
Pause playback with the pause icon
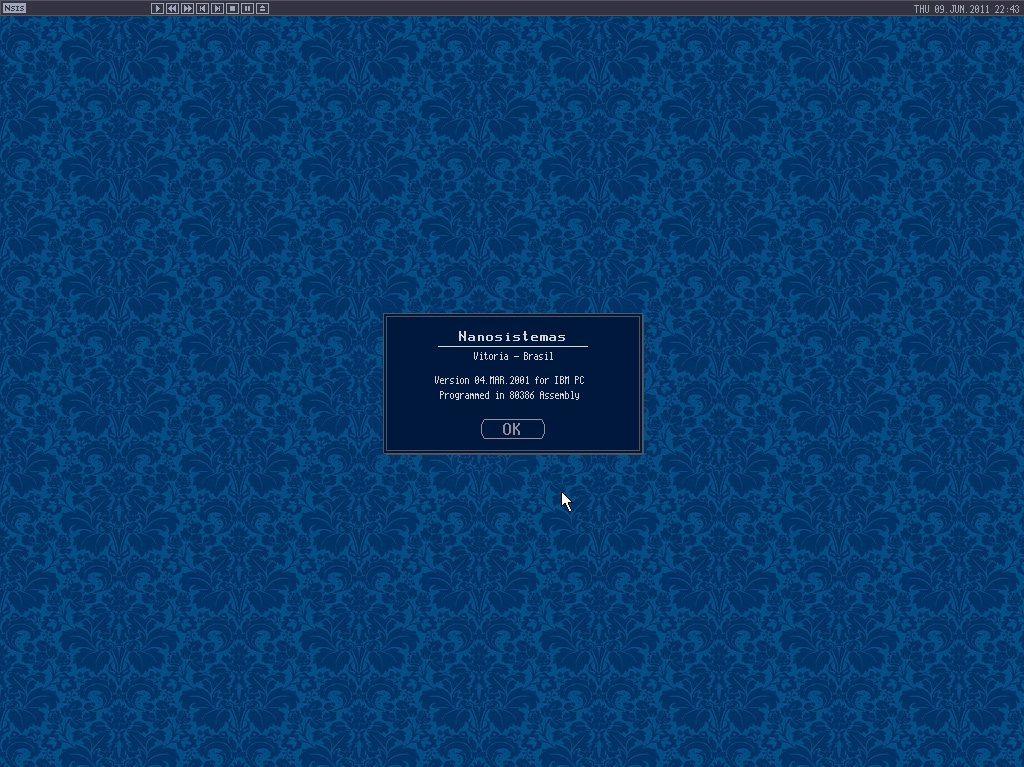(x=247, y=8)
